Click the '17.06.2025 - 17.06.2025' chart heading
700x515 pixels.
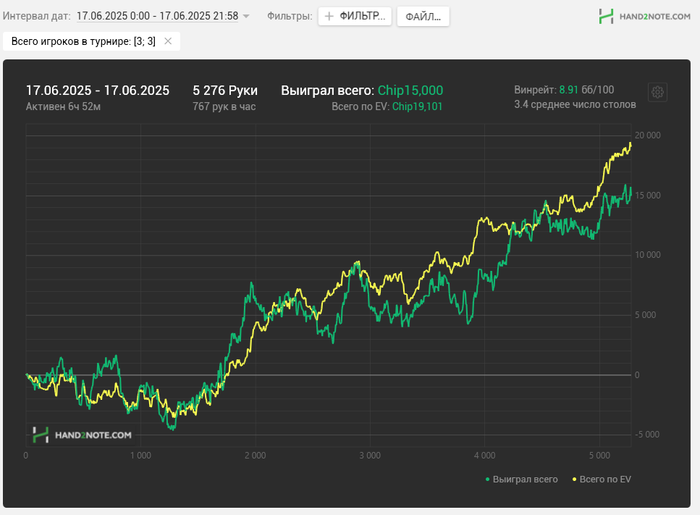(97, 90)
